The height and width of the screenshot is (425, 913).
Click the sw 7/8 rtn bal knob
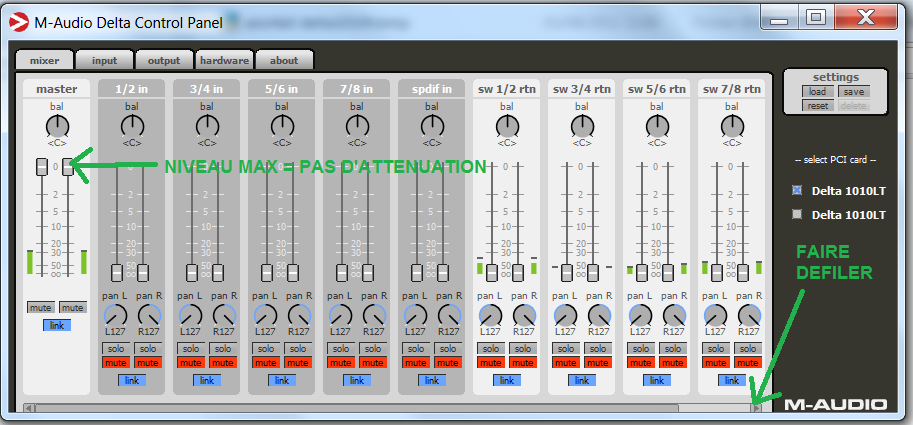(732, 126)
